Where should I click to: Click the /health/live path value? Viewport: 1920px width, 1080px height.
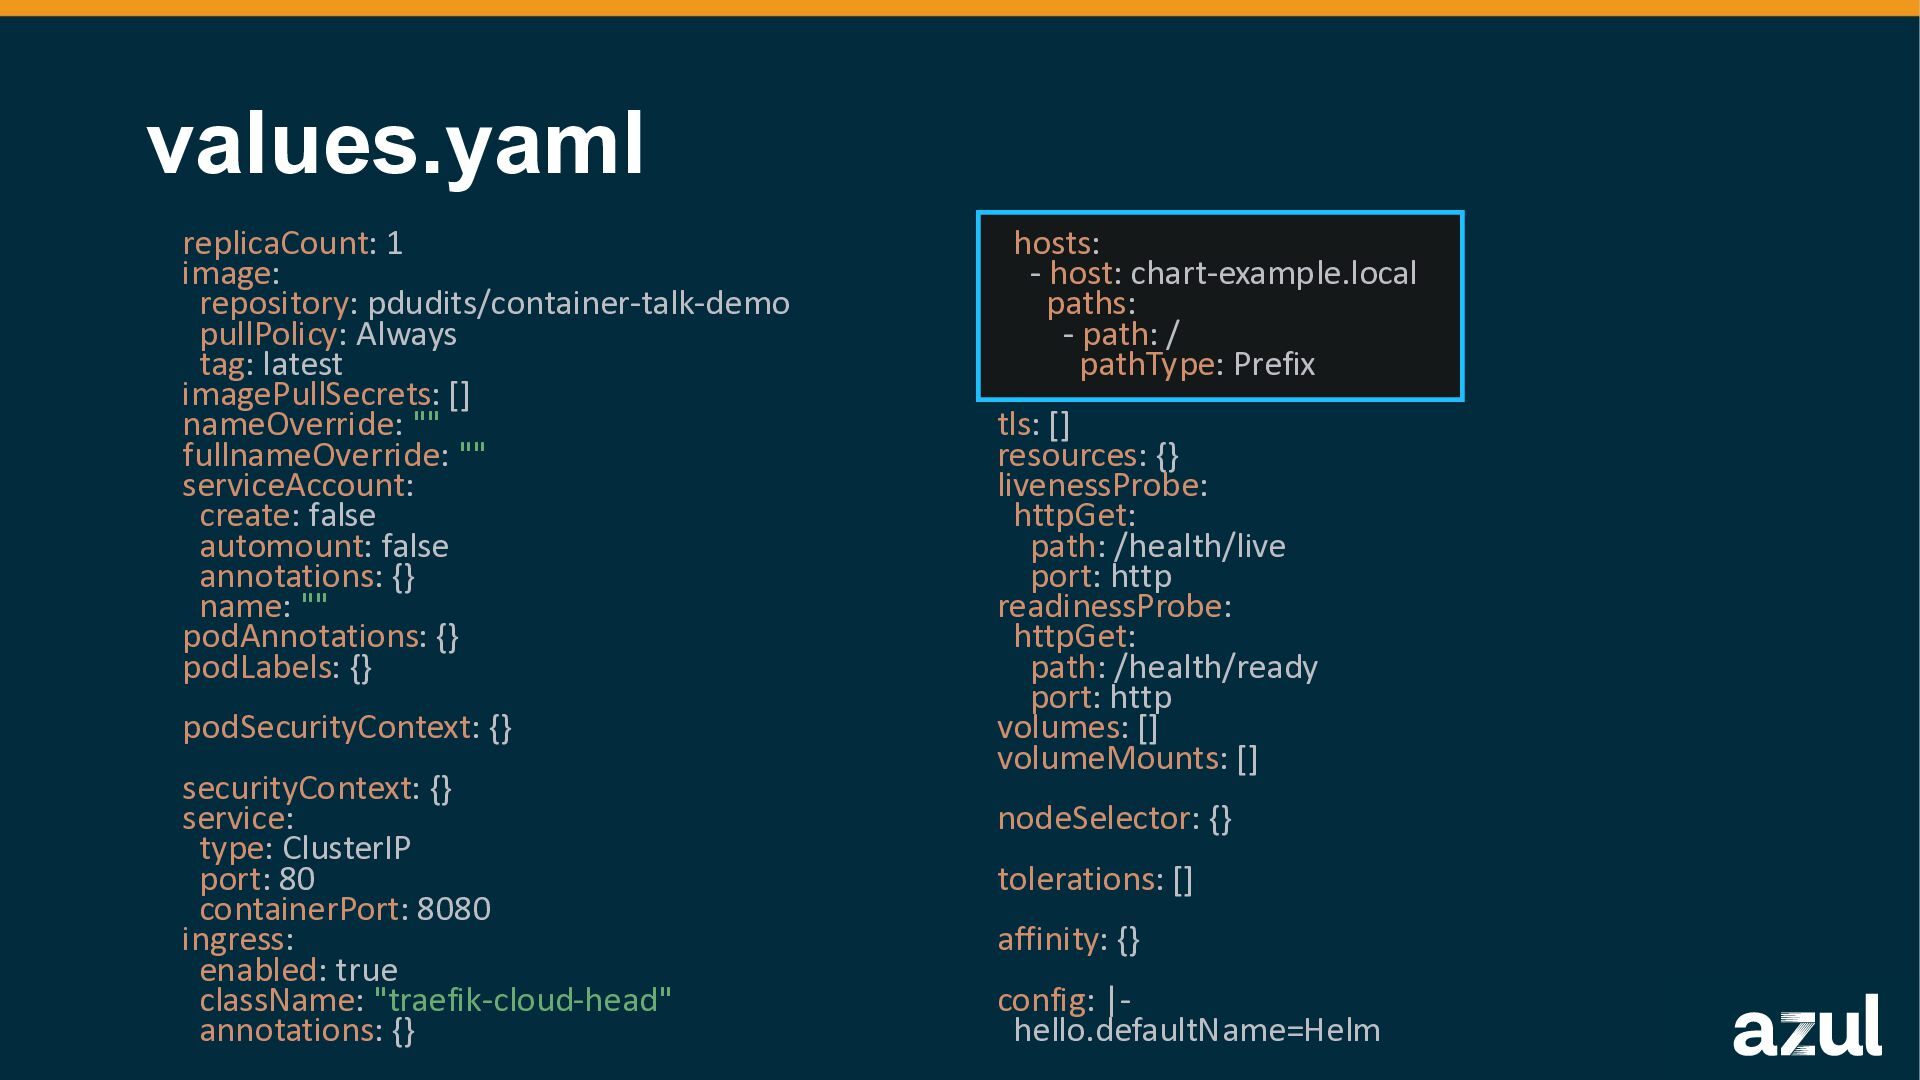click(x=1199, y=546)
